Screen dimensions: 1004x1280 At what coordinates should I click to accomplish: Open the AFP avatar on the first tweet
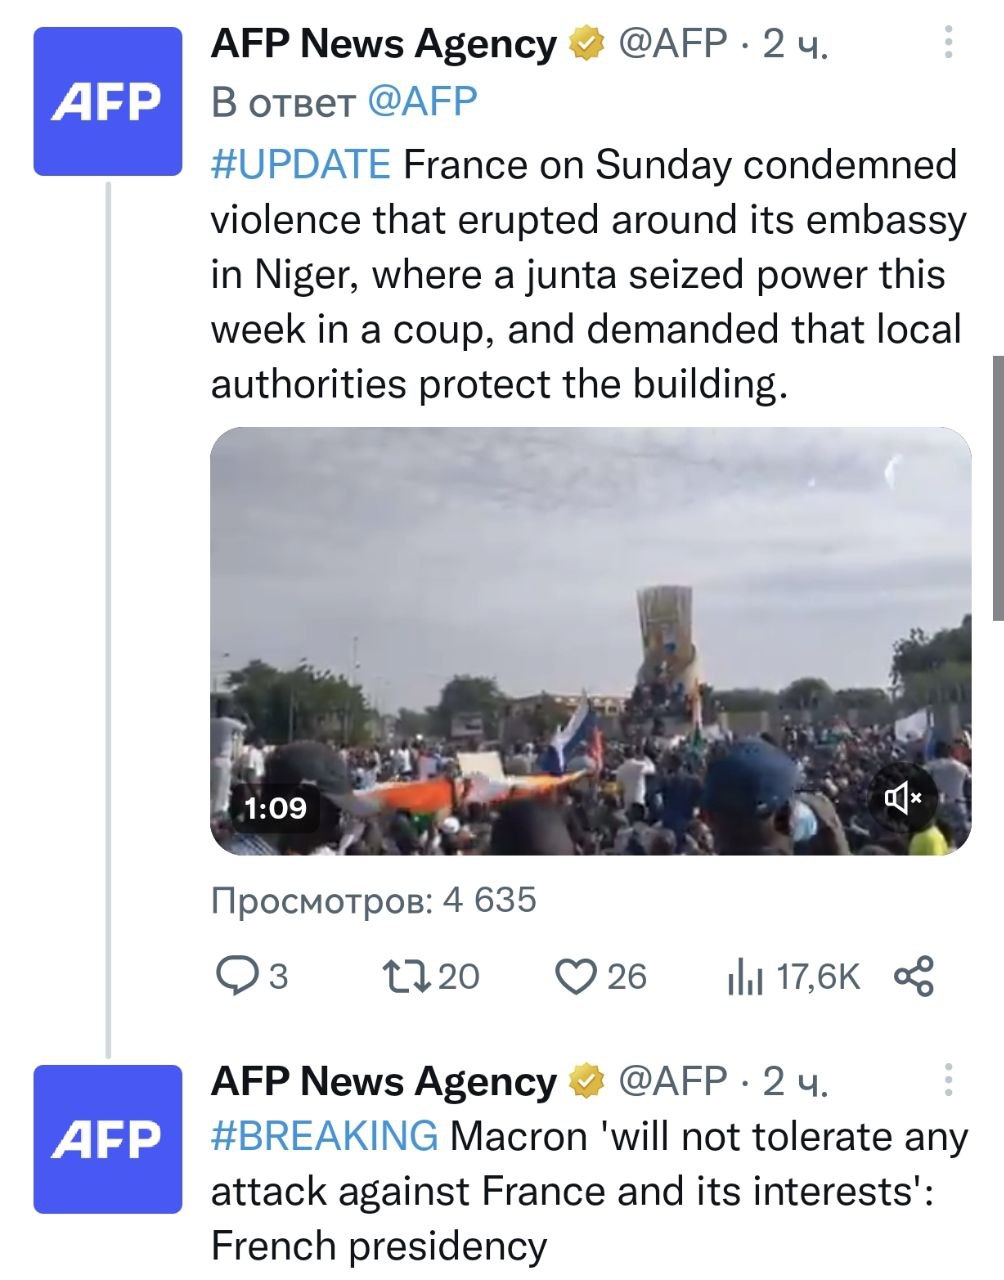[x=108, y=101]
